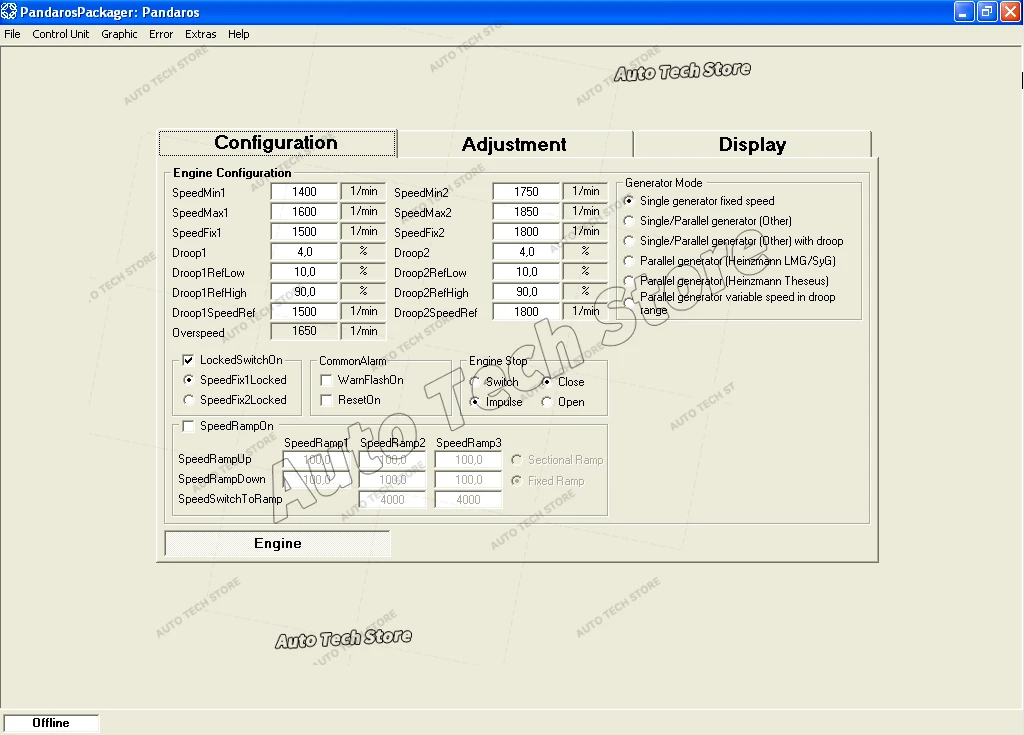Select the SpeedFix2Locked option
The width and height of the screenshot is (1024, 735).
pyautogui.click(x=189, y=400)
